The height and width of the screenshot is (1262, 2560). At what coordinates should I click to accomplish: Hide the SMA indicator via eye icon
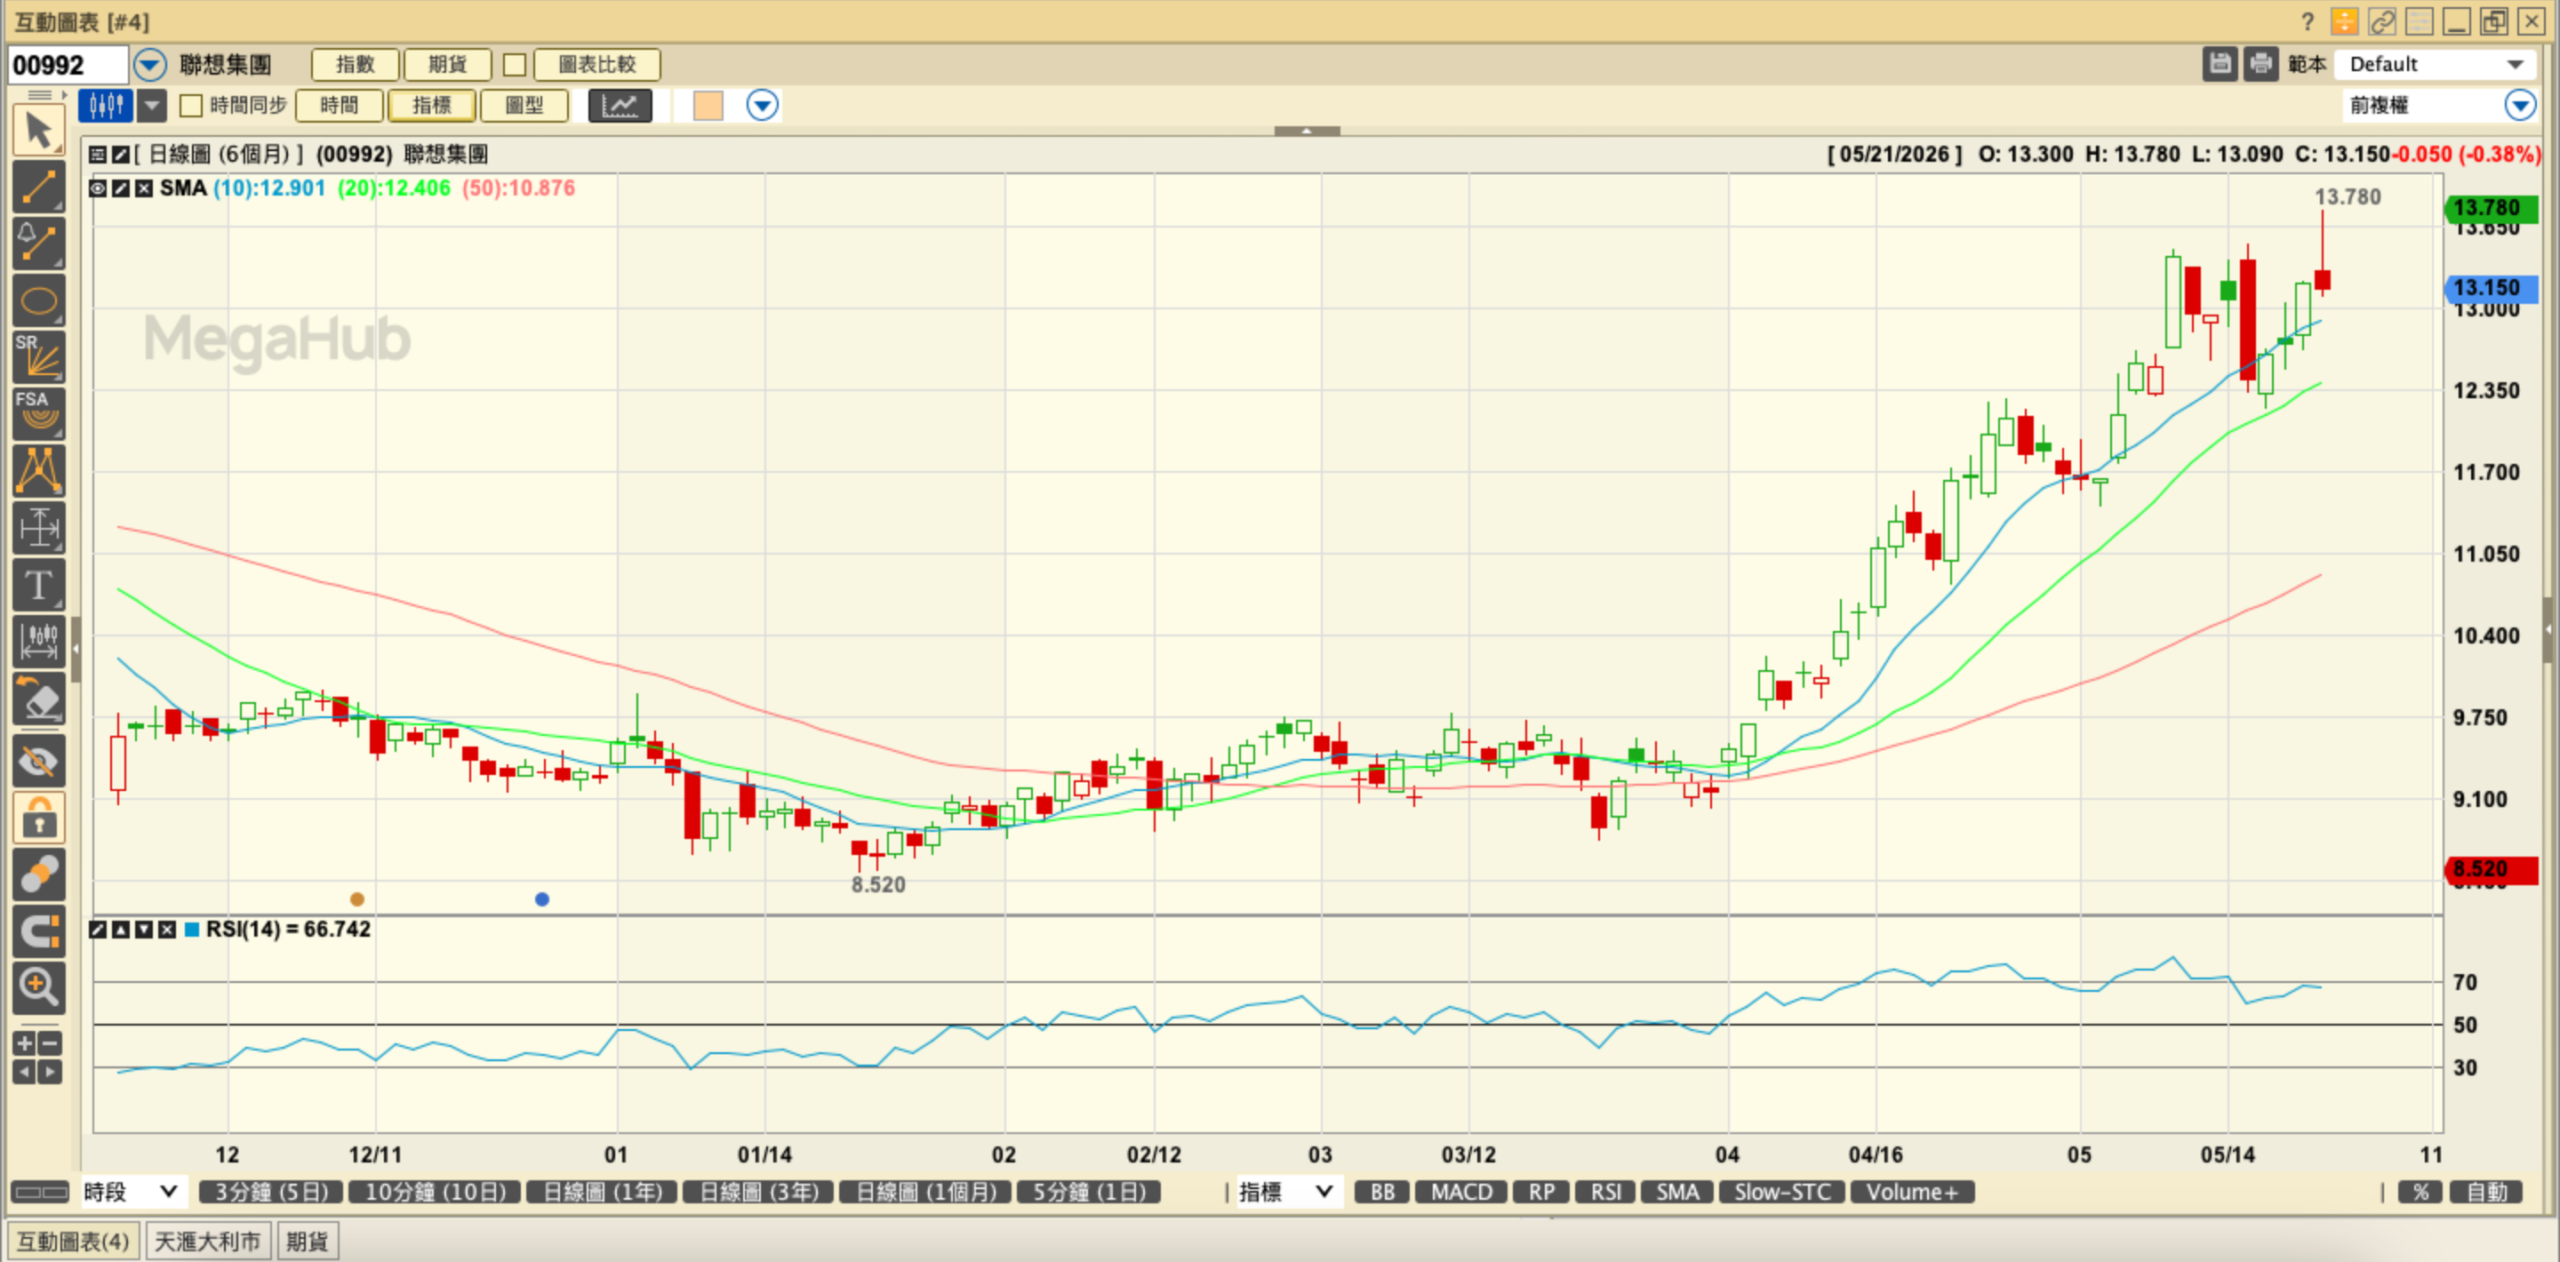point(98,188)
